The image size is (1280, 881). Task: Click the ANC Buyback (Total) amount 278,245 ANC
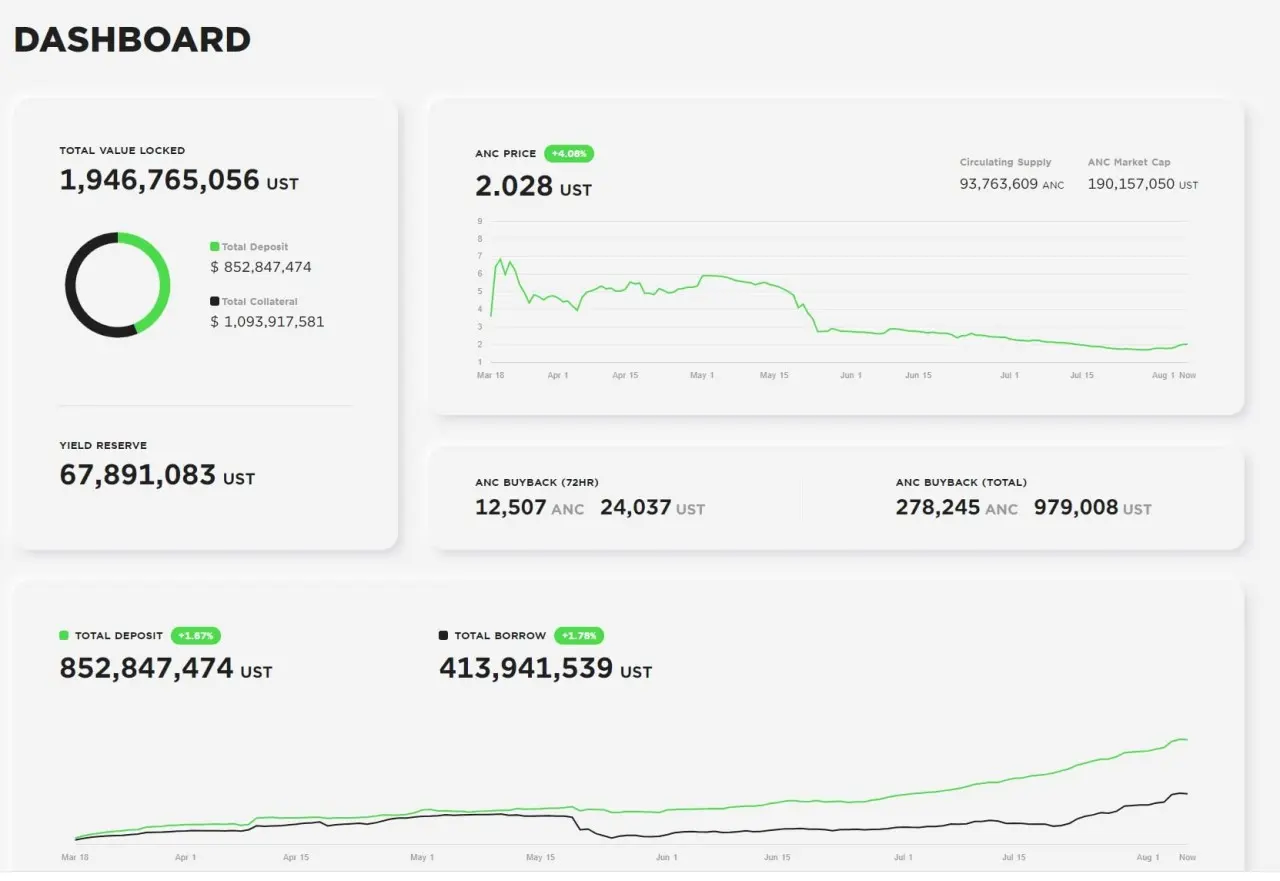point(956,508)
